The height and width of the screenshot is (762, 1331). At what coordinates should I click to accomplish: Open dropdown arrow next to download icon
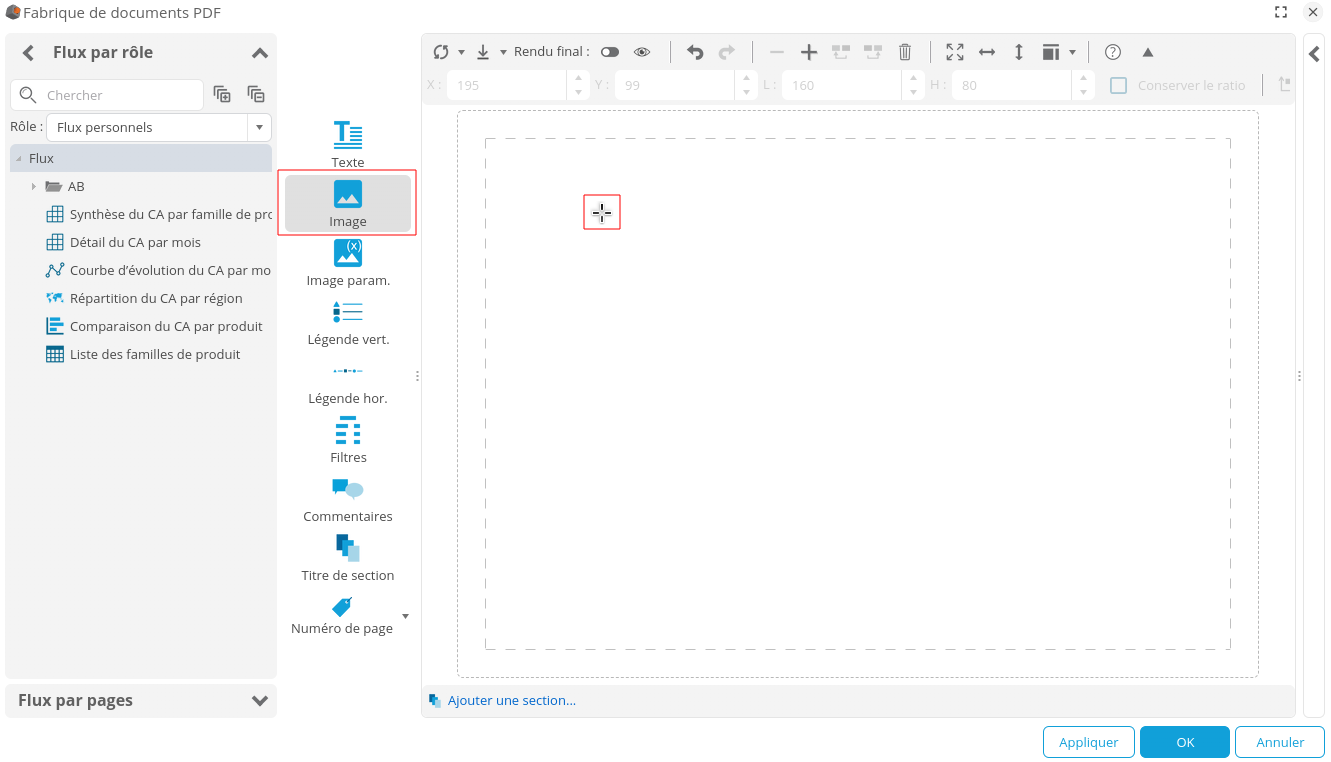click(x=504, y=52)
